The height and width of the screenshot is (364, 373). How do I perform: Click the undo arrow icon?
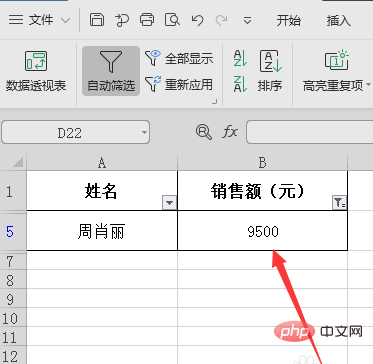click(197, 20)
